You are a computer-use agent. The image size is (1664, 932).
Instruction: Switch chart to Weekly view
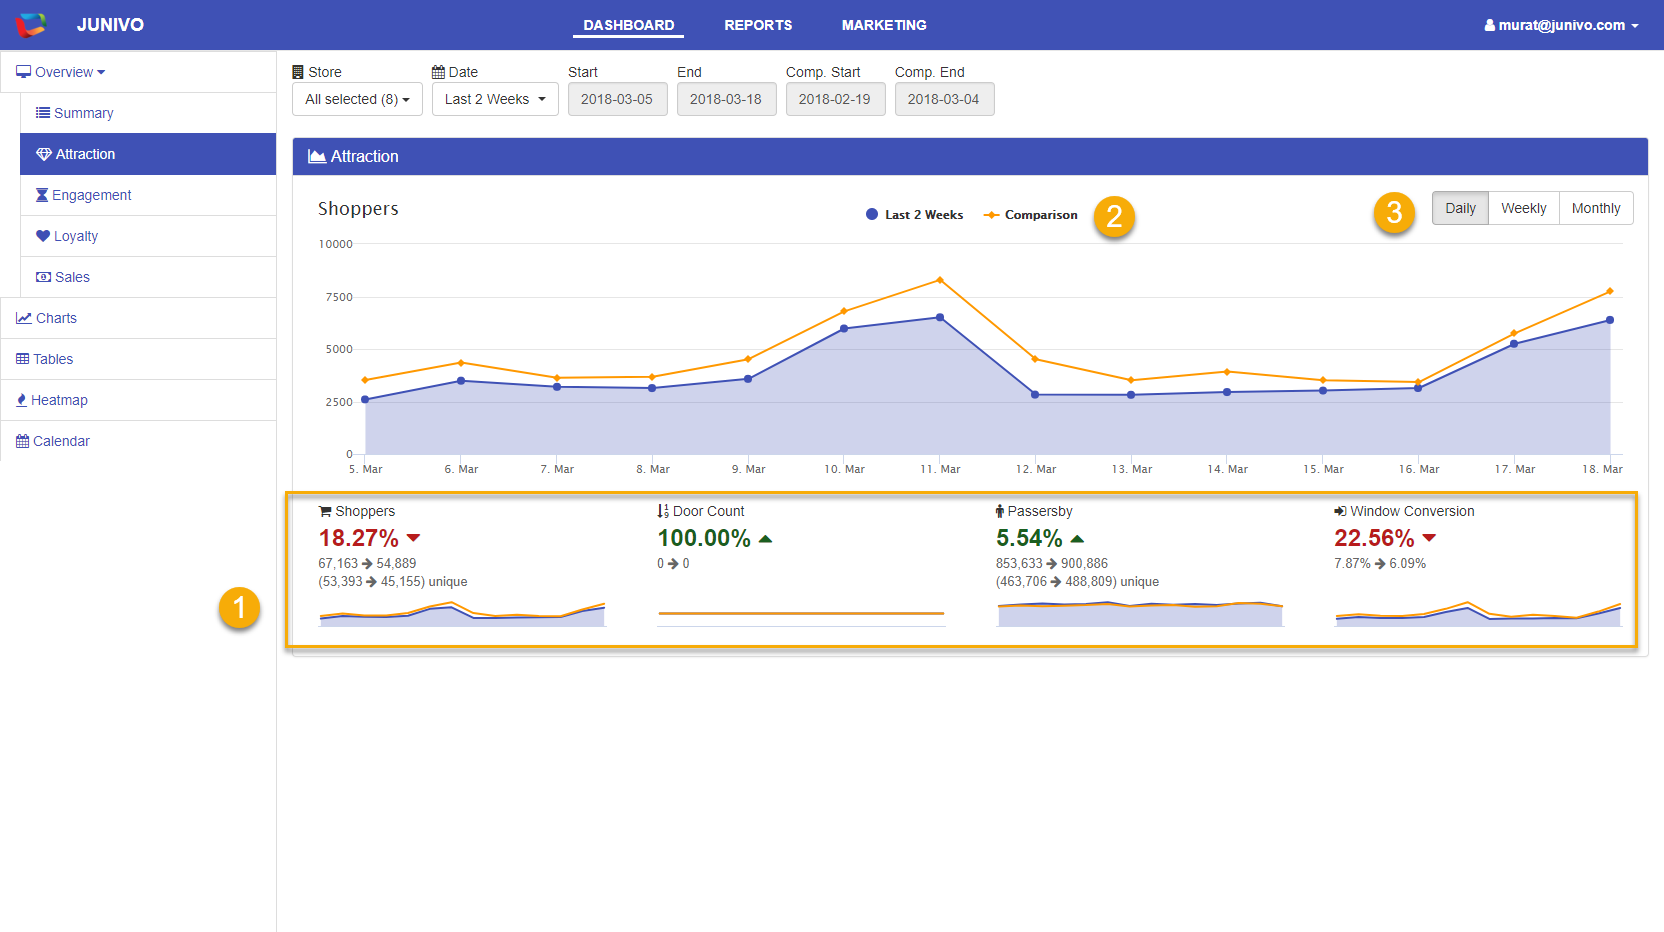(1523, 208)
